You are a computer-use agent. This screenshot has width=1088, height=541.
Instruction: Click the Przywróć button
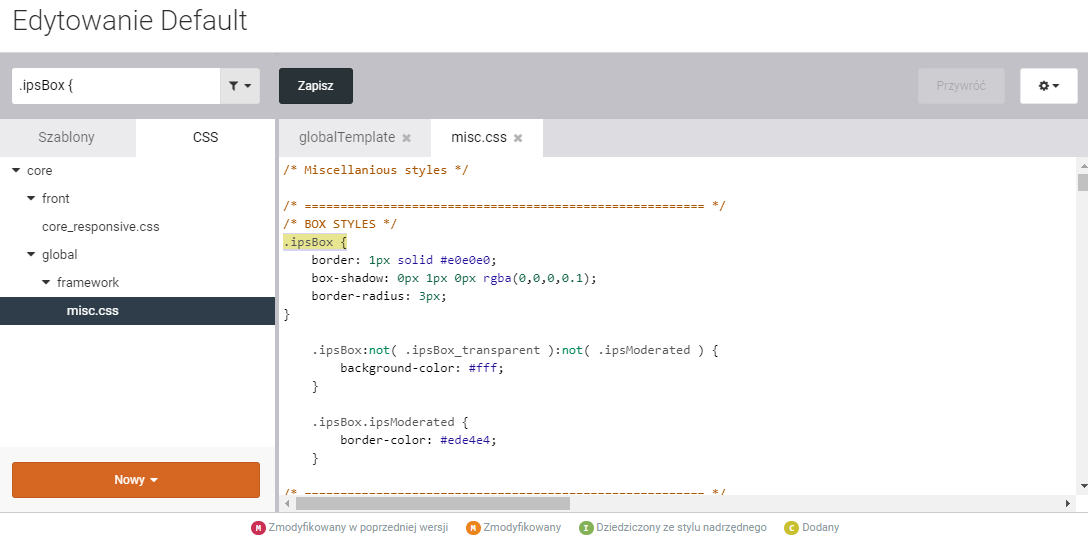click(x=960, y=86)
